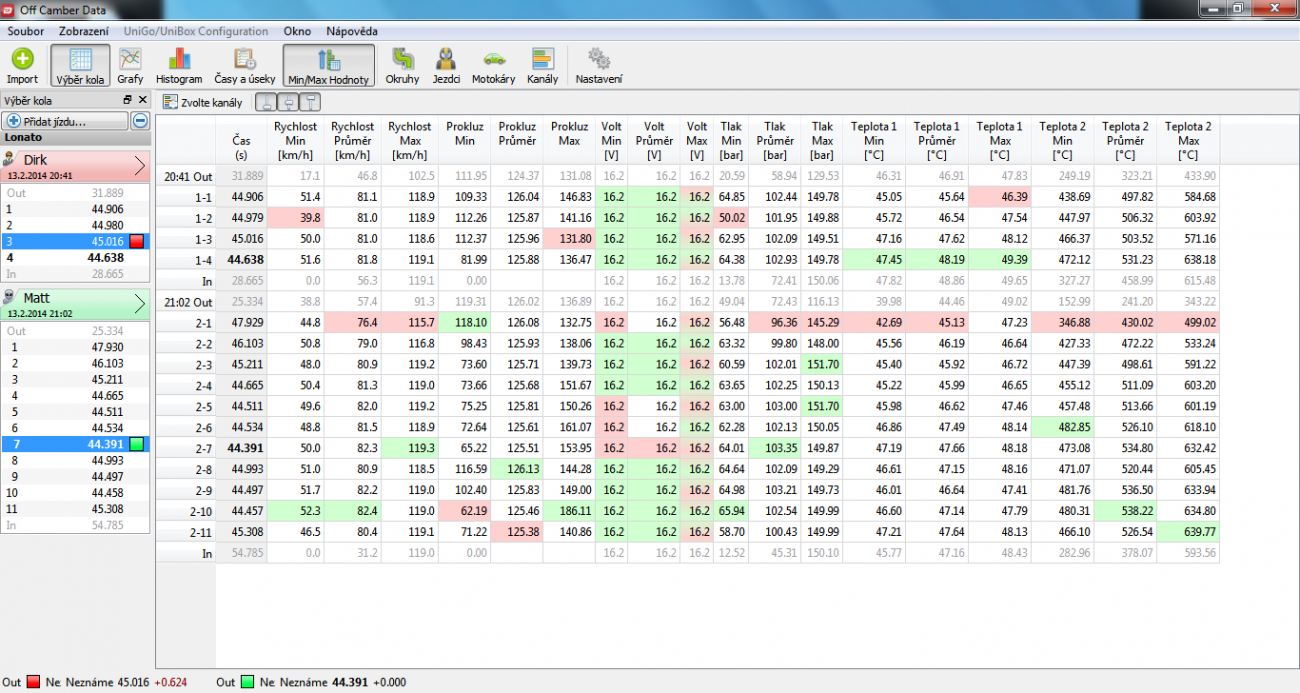Open the Grafy charts view
1300x693 pixels.
(130, 66)
